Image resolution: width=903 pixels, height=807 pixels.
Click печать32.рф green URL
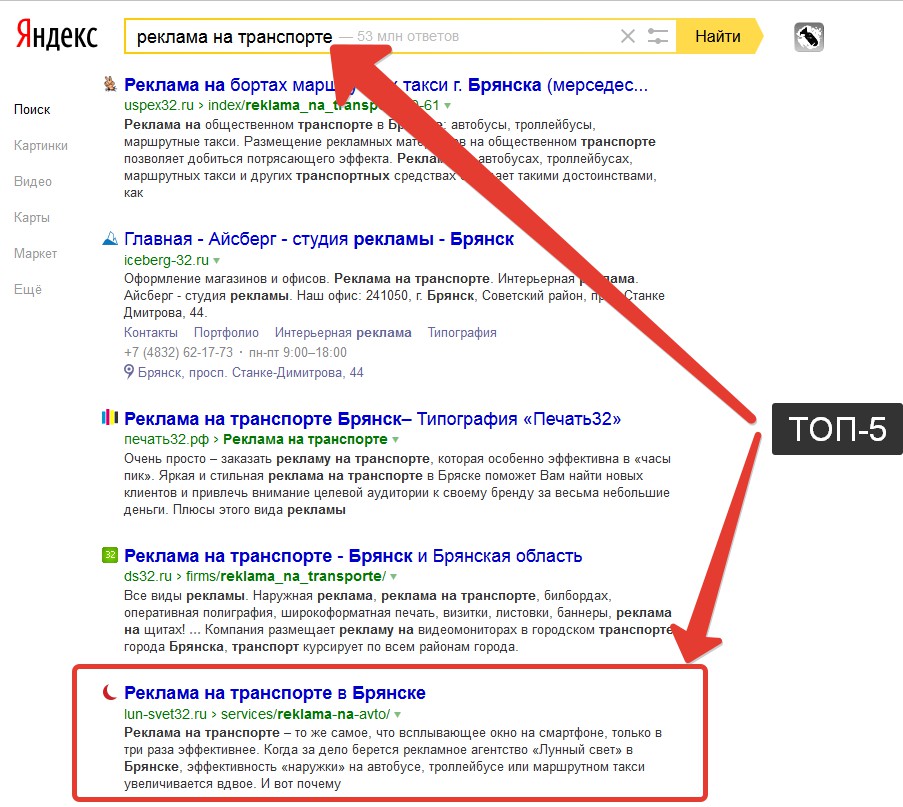(256, 440)
